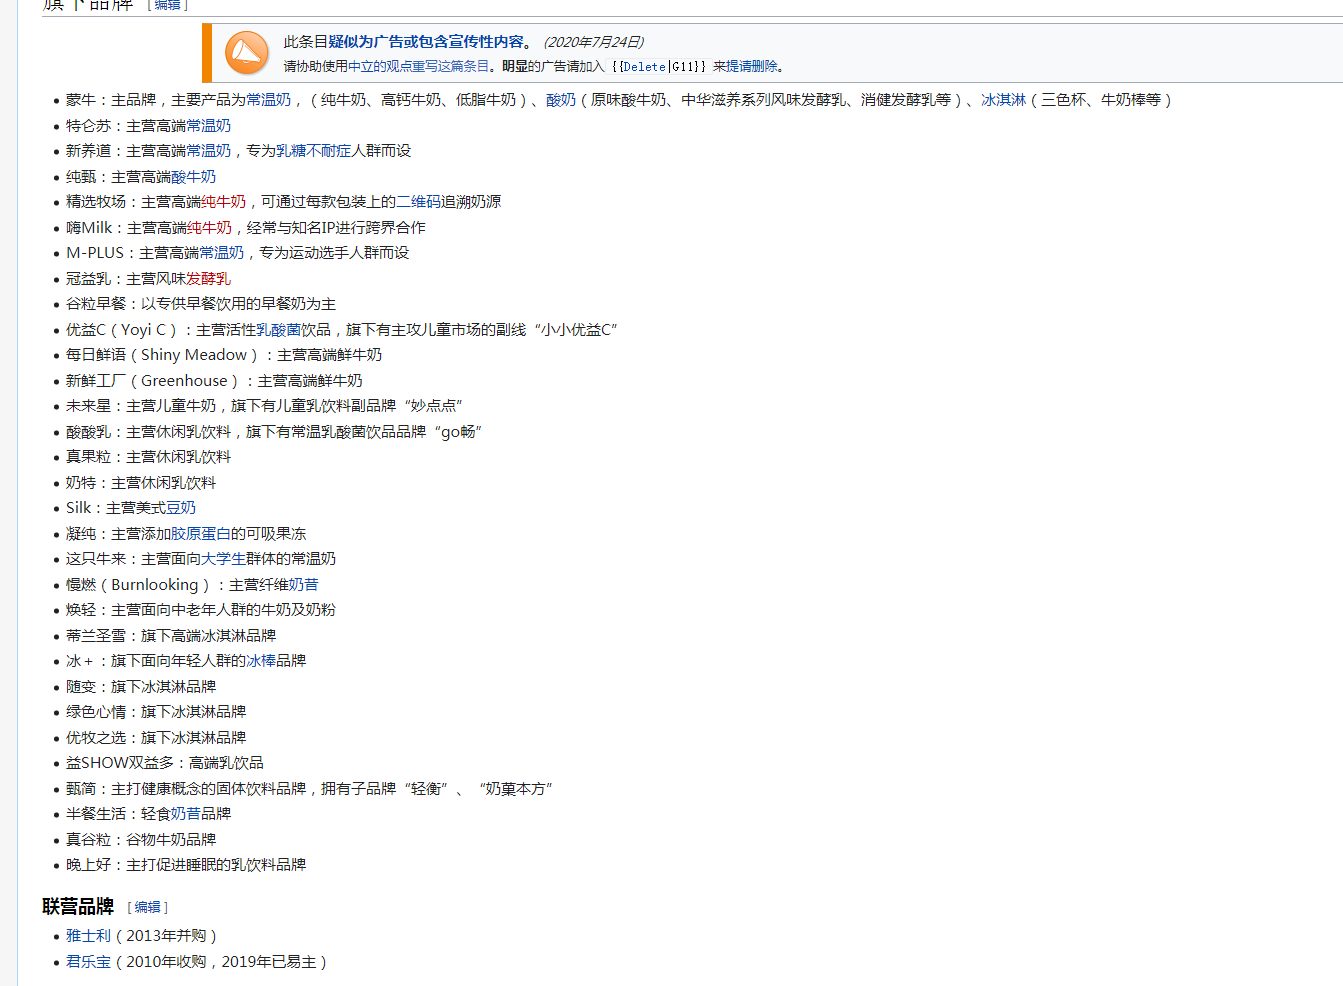The width and height of the screenshot is (1343, 986).
Task: Open the 大学生 link
Action: coord(223,559)
